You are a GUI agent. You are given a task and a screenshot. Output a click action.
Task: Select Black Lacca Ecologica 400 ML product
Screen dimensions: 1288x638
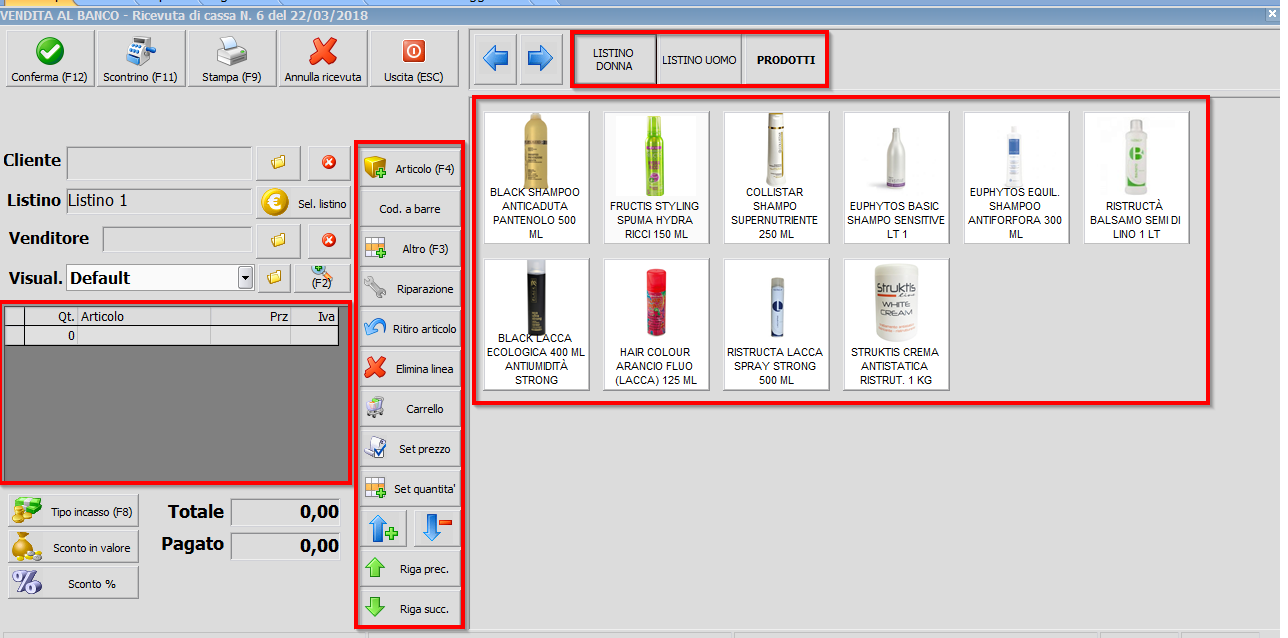coord(536,324)
